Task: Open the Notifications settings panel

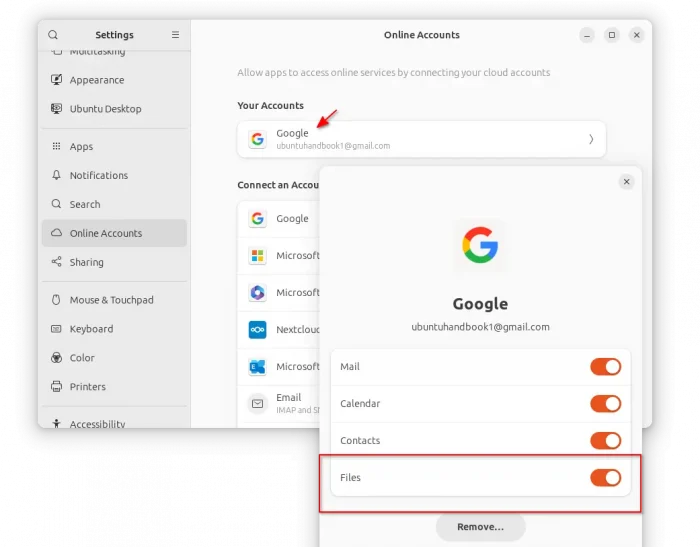Action: [98, 176]
